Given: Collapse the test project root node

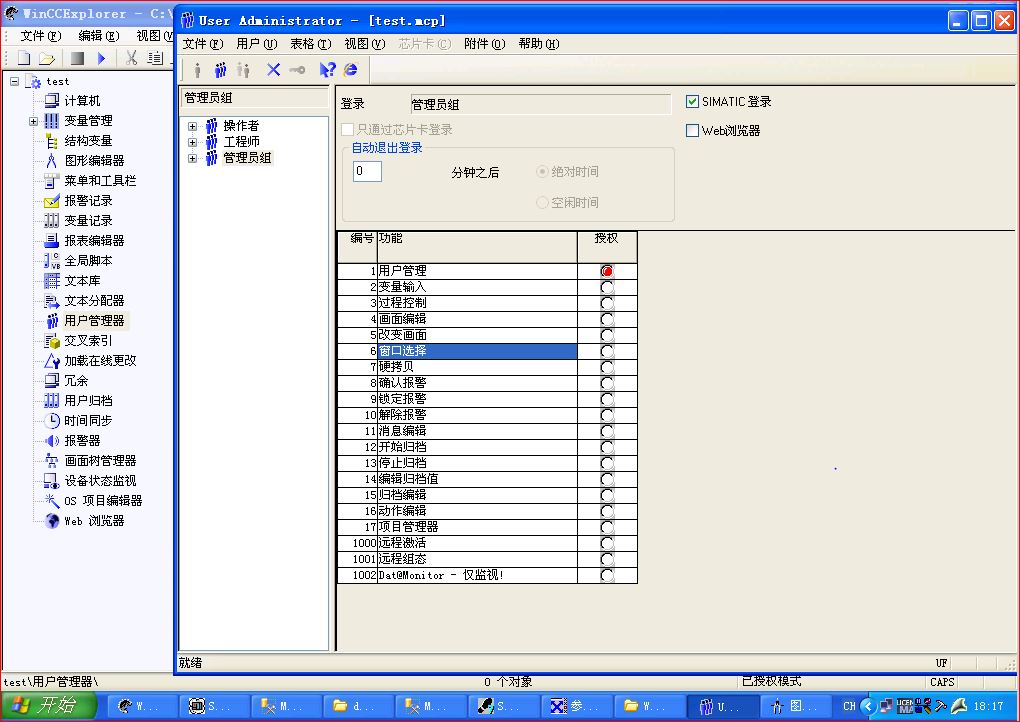Looking at the screenshot, I should point(14,81).
